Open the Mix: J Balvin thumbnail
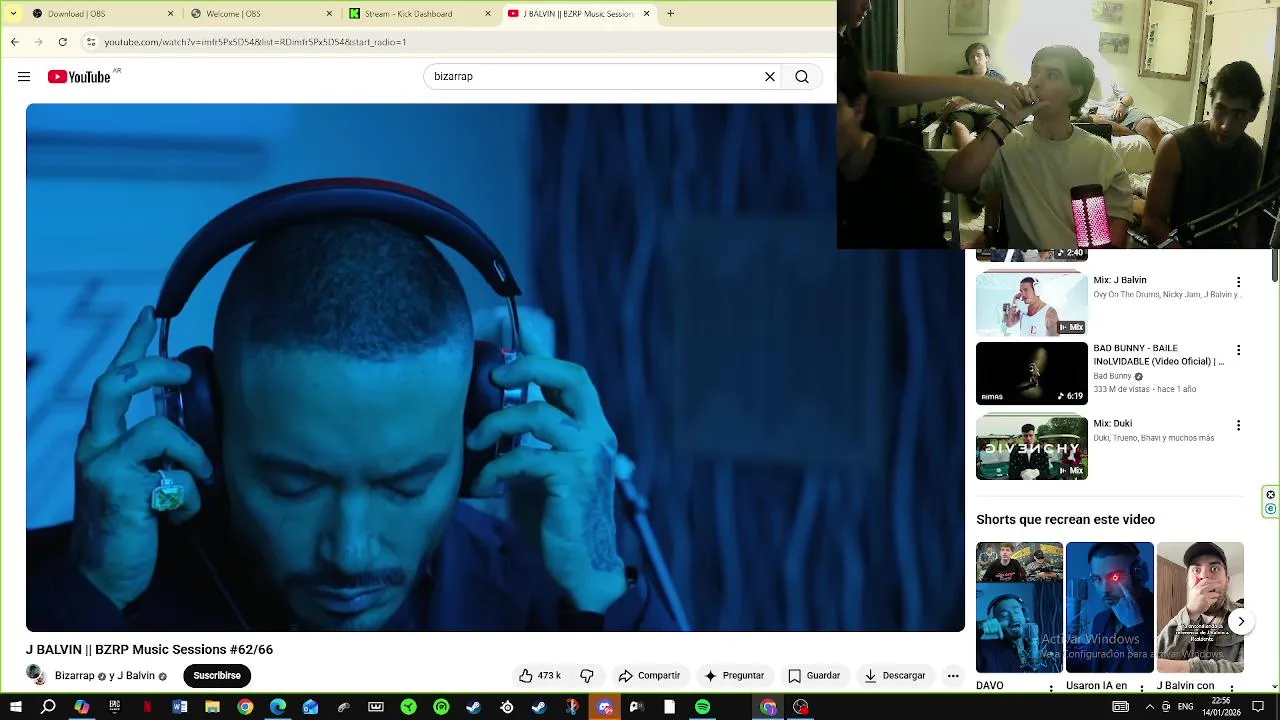The image size is (1280, 720). (1032, 304)
